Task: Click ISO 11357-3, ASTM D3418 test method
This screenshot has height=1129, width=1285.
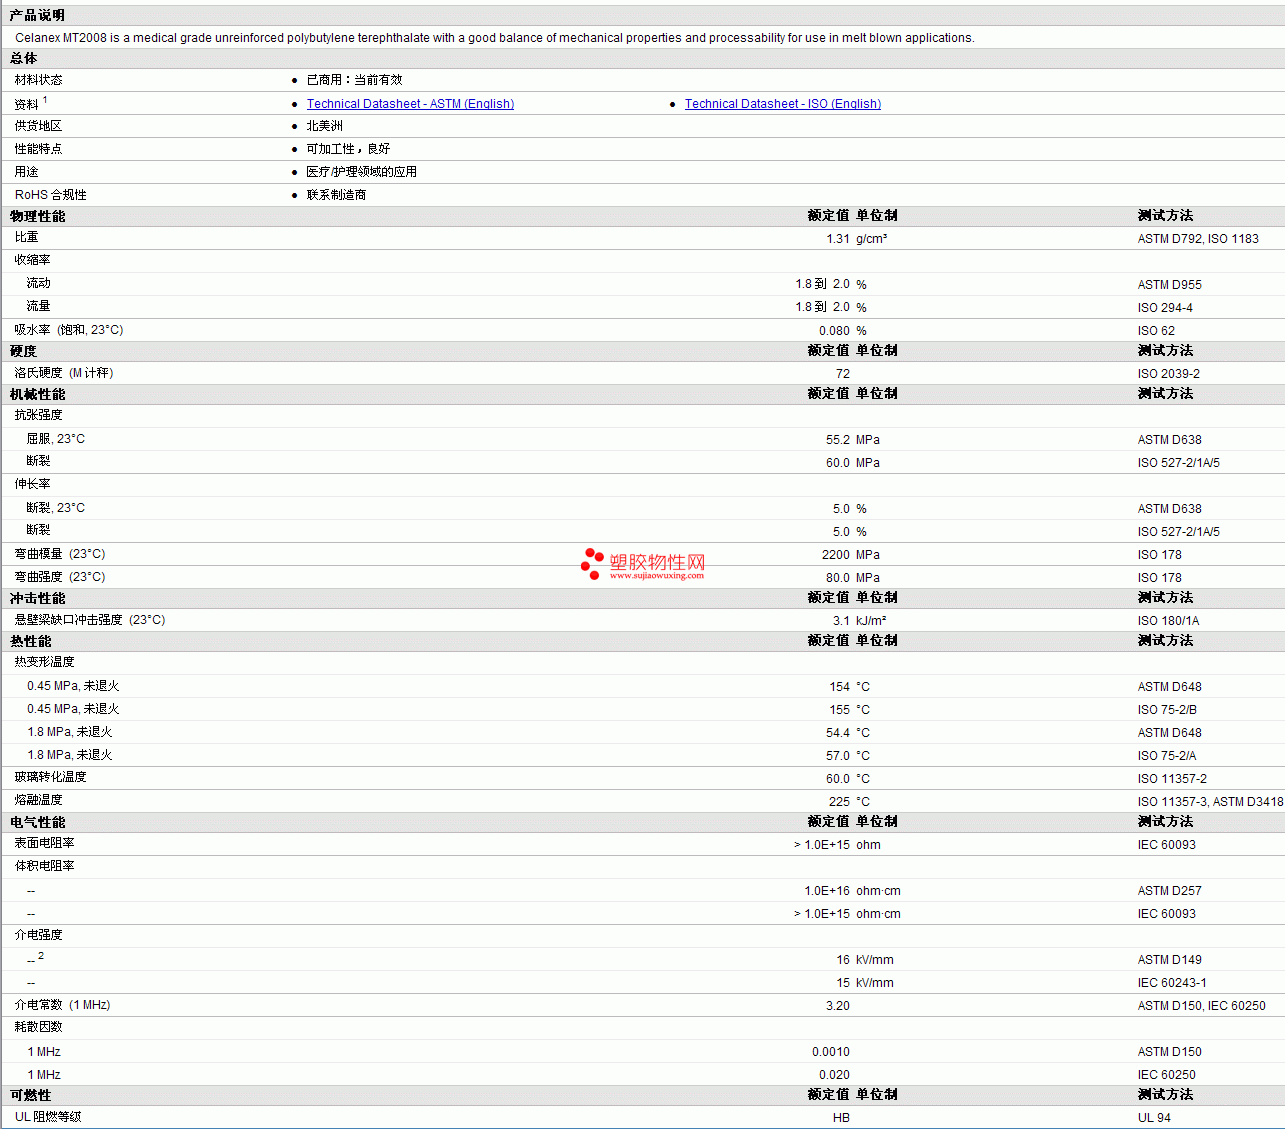Action: click(x=1210, y=802)
